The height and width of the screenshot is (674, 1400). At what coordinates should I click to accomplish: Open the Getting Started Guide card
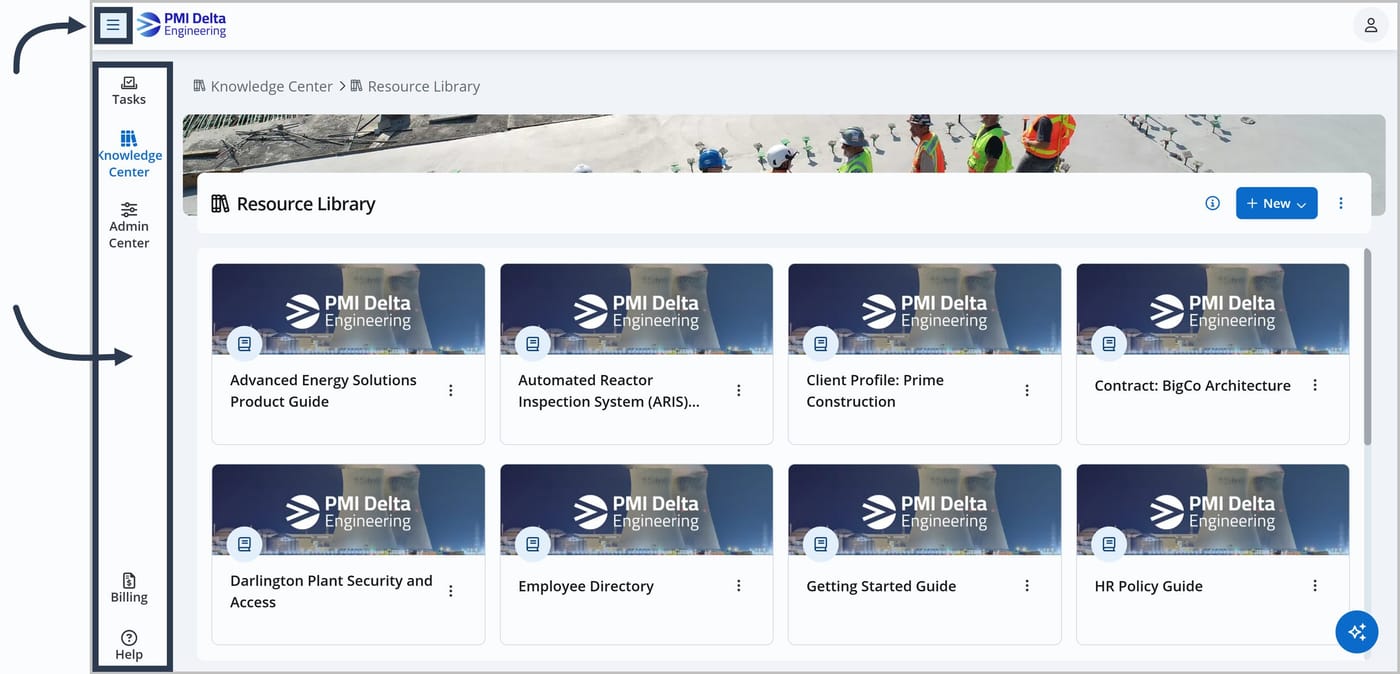(x=925, y=554)
